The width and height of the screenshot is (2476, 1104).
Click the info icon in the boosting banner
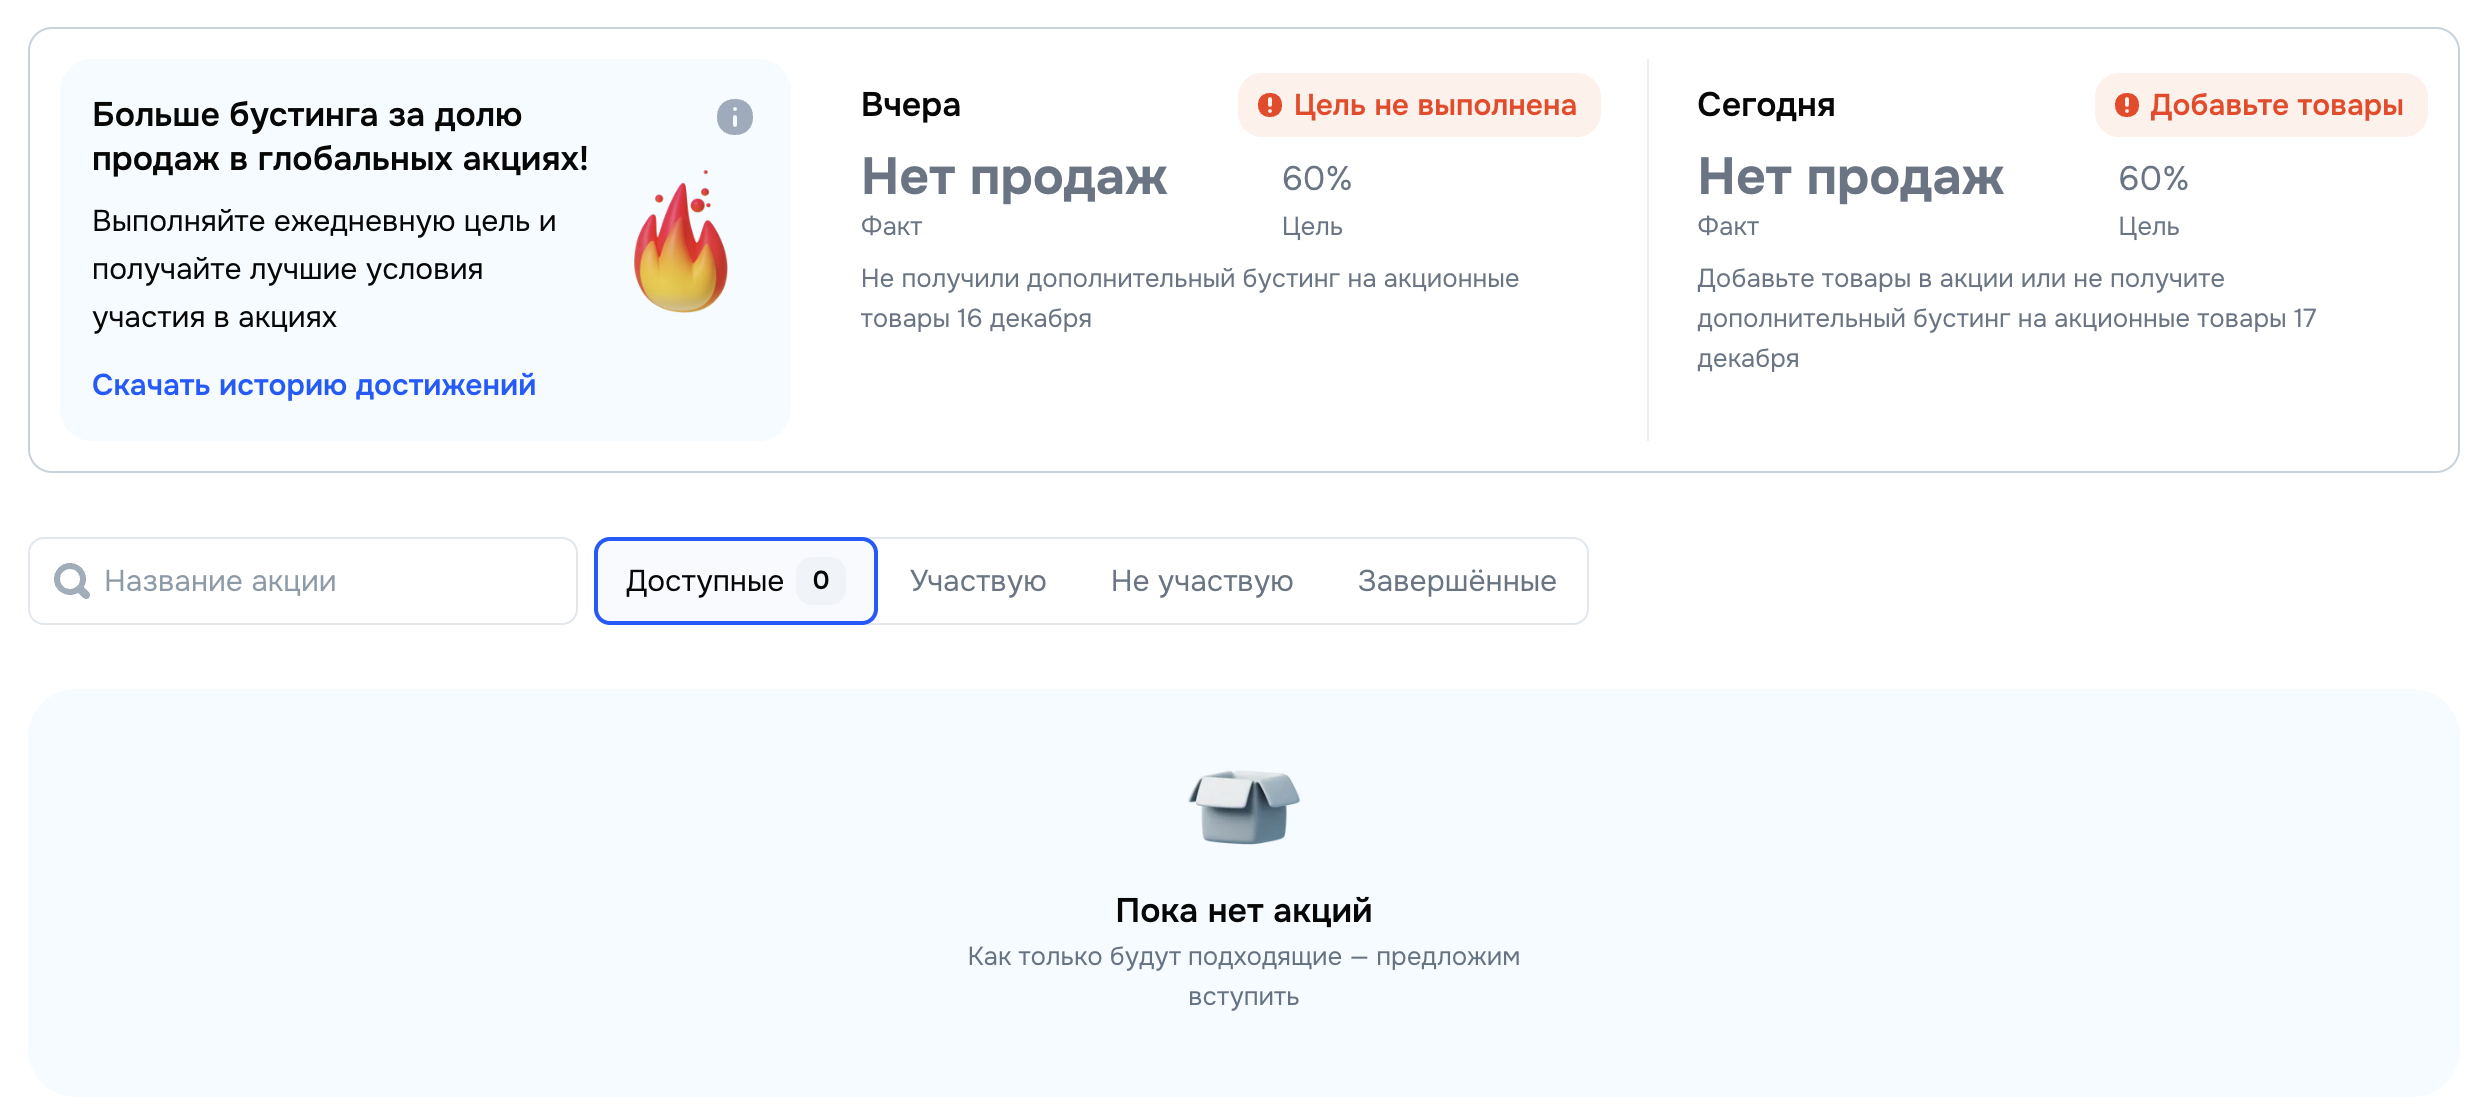tap(734, 117)
